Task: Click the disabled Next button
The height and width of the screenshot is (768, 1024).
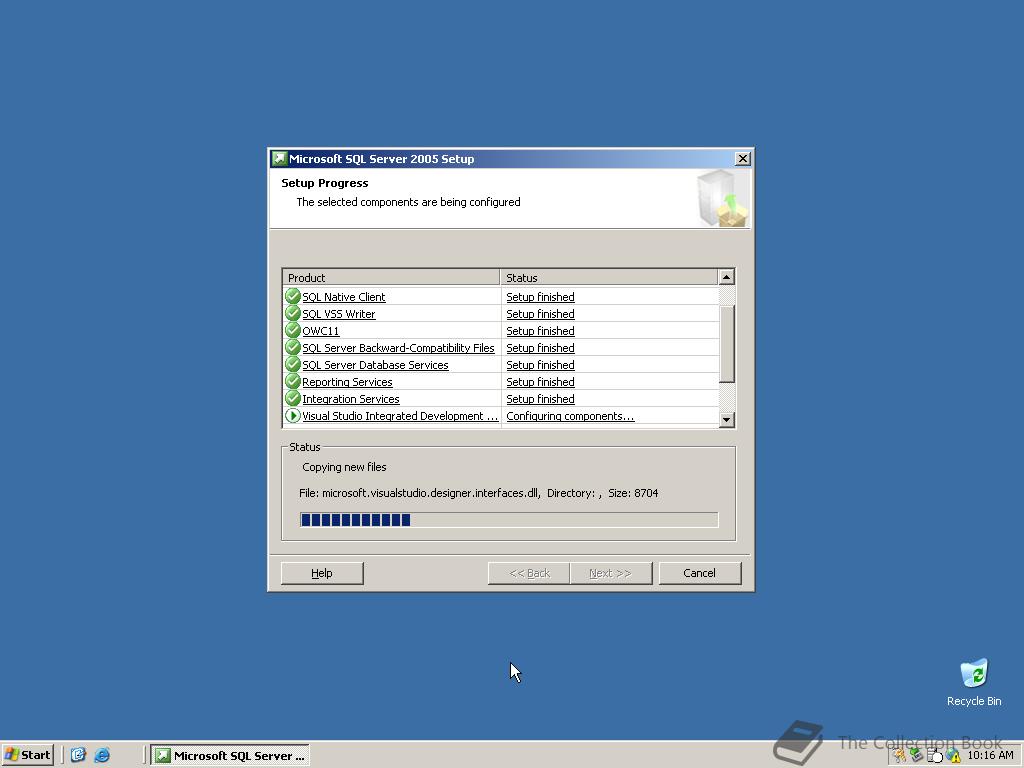Action: 611,573
